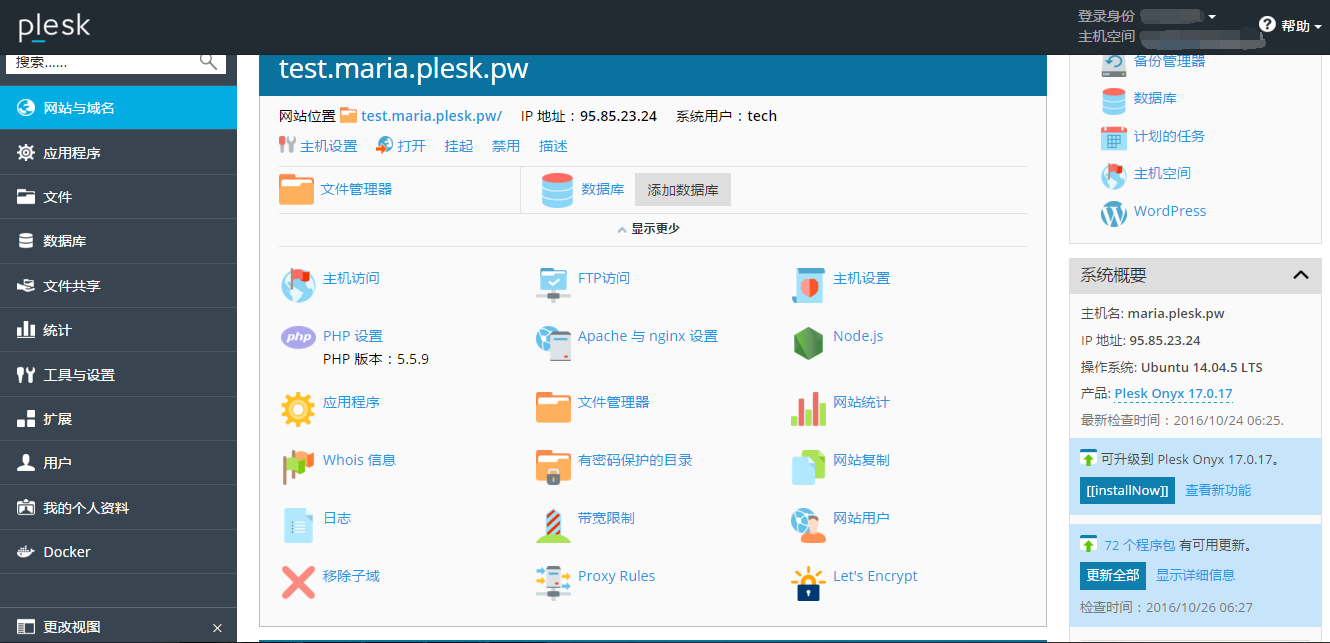Open the 主机空间 link in the right panel
Screen dimensions: 1330x643
pyautogui.click(x=1162, y=173)
